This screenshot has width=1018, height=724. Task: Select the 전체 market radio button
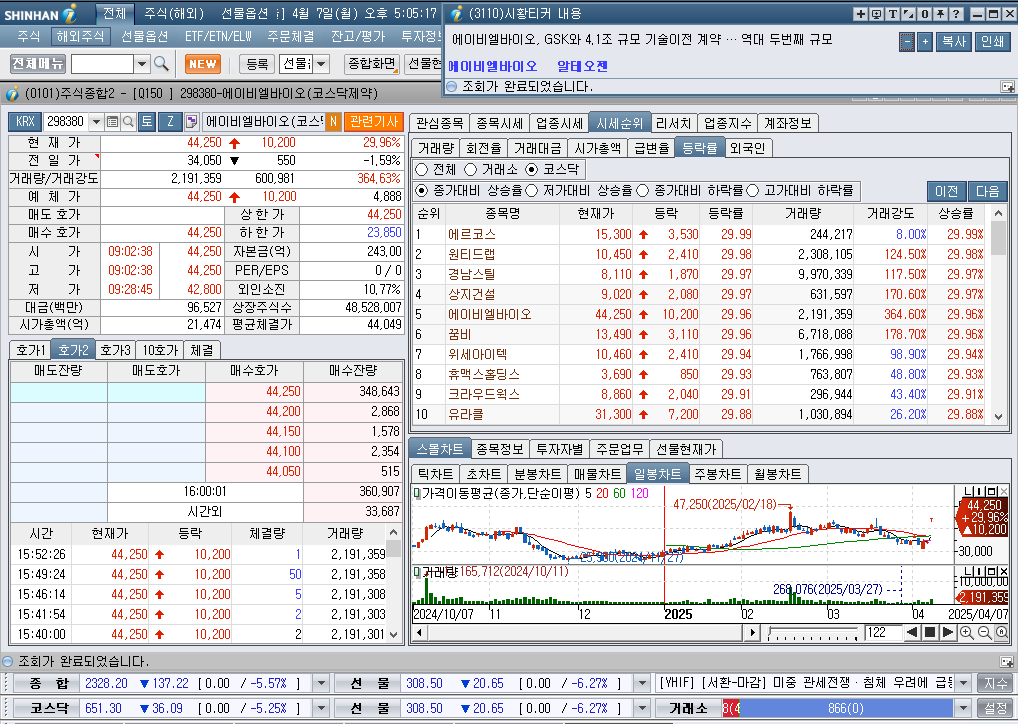(422, 169)
